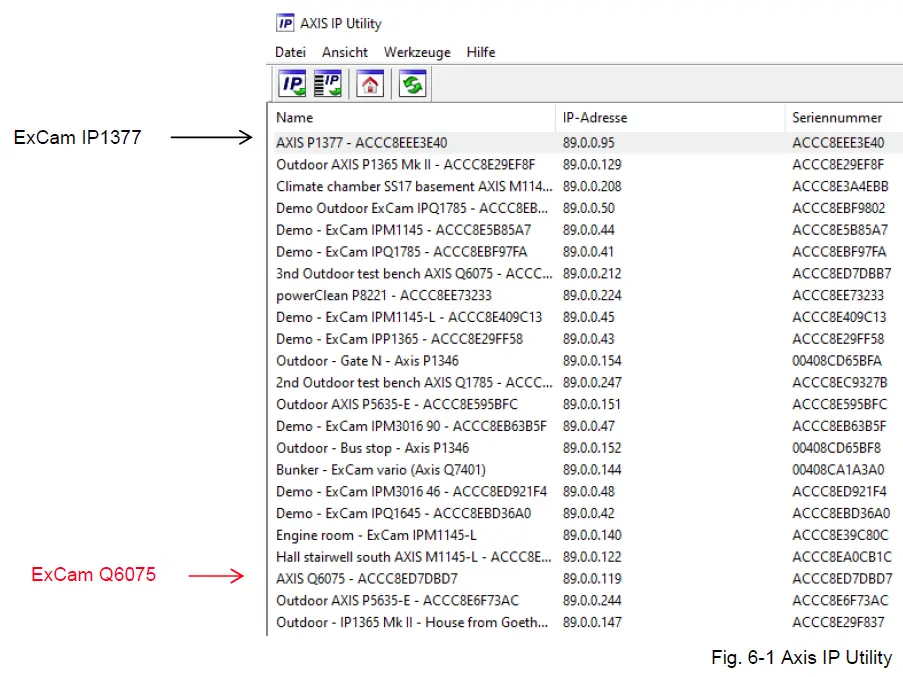Click IP address 89.0.0.119
This screenshot has height=677, width=903.
592,579
